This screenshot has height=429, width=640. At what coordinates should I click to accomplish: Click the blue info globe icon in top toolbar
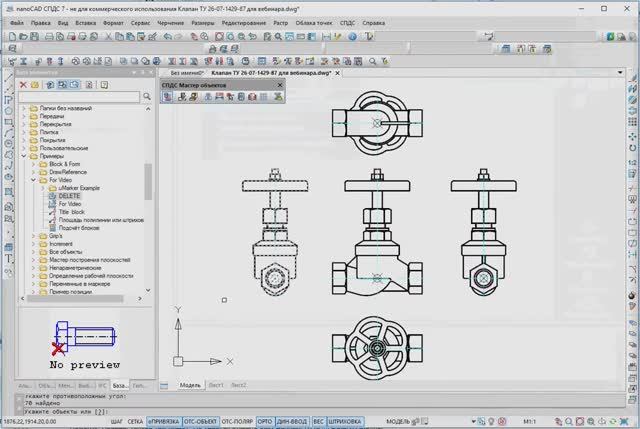[x=353, y=37]
